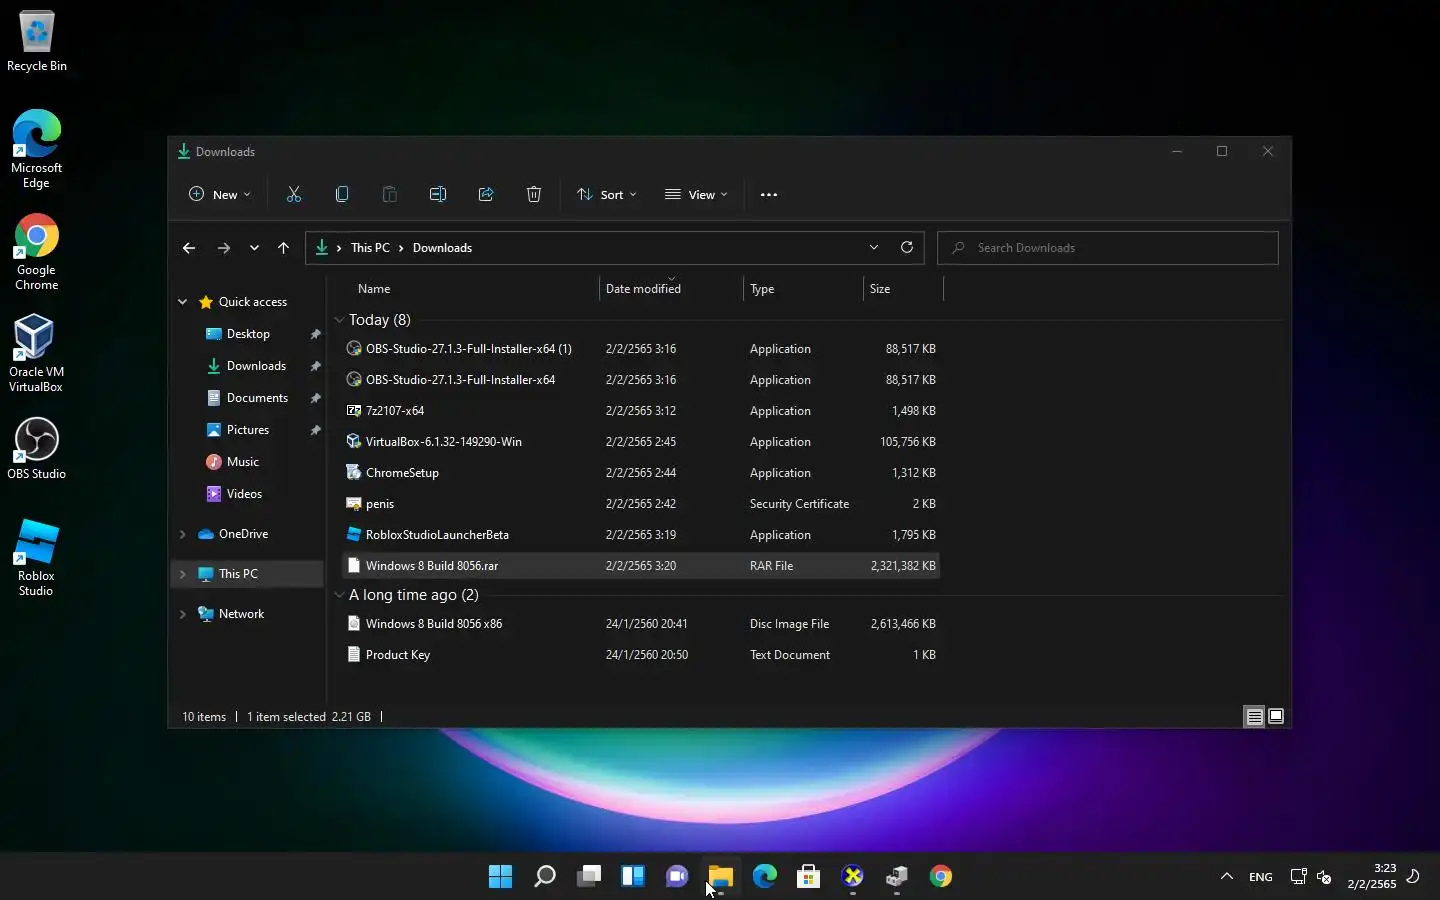Image resolution: width=1440 pixels, height=900 pixels.
Task: Select Google Chrome desktop shortcut
Action: (x=37, y=252)
